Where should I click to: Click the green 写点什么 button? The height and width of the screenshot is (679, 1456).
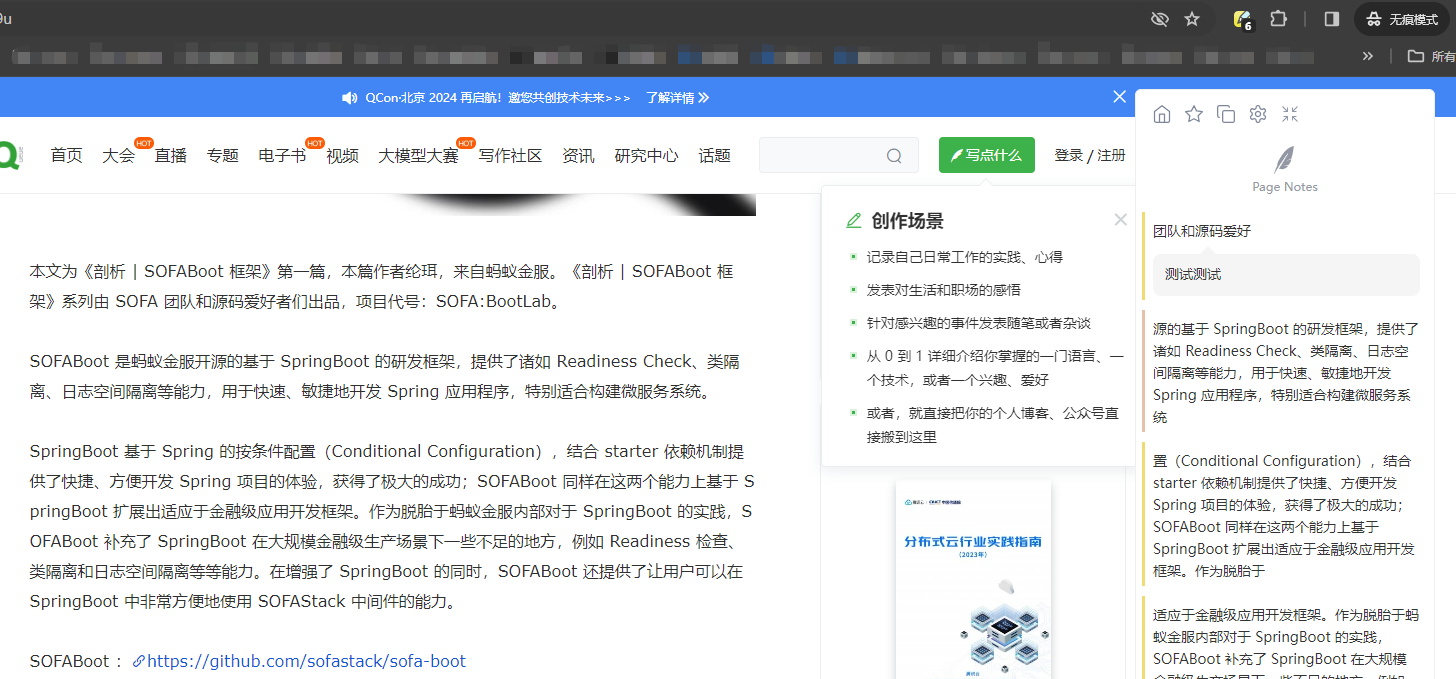point(987,155)
